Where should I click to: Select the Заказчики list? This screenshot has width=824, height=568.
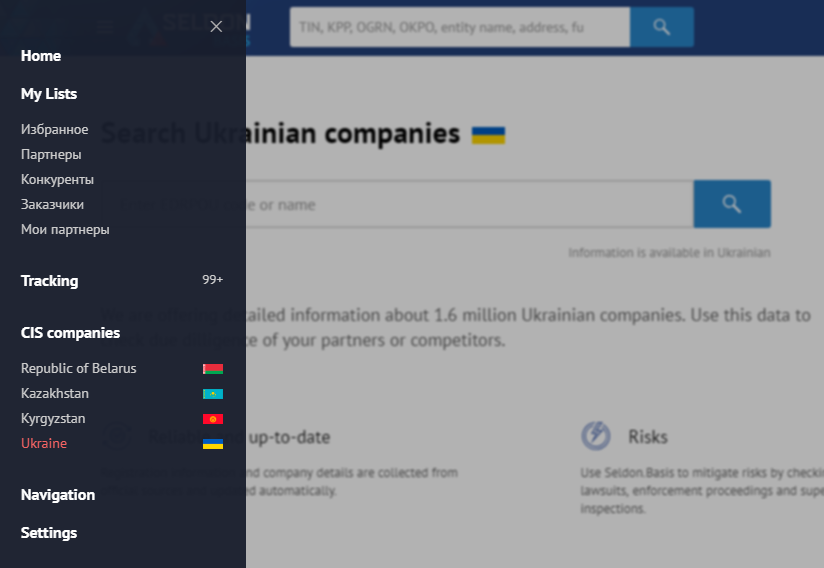point(52,204)
